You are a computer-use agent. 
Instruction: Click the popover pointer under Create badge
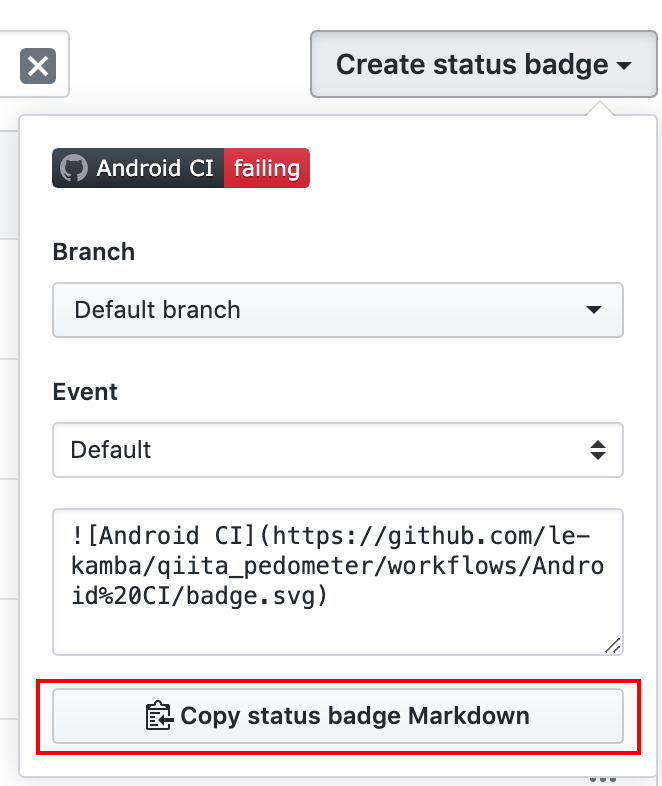tap(599, 108)
